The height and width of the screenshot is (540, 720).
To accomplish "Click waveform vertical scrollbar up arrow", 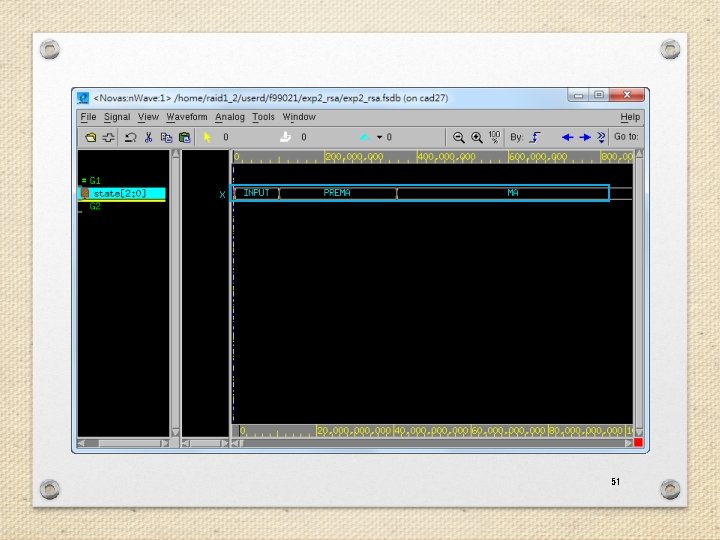I will coord(639,154).
